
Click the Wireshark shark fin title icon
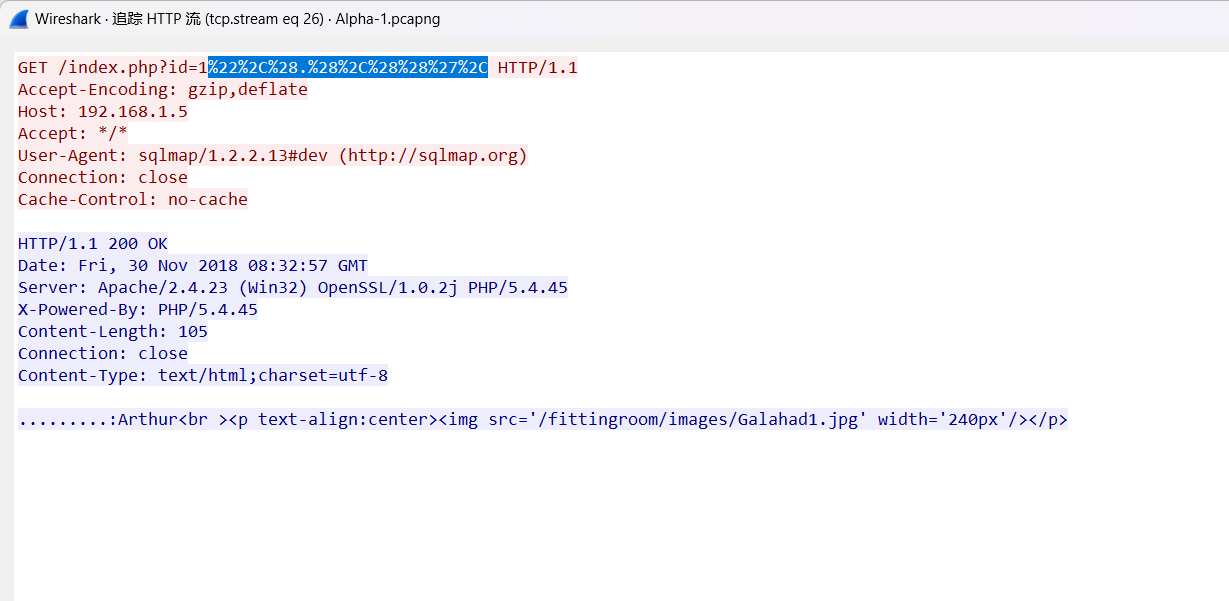click(x=18, y=19)
